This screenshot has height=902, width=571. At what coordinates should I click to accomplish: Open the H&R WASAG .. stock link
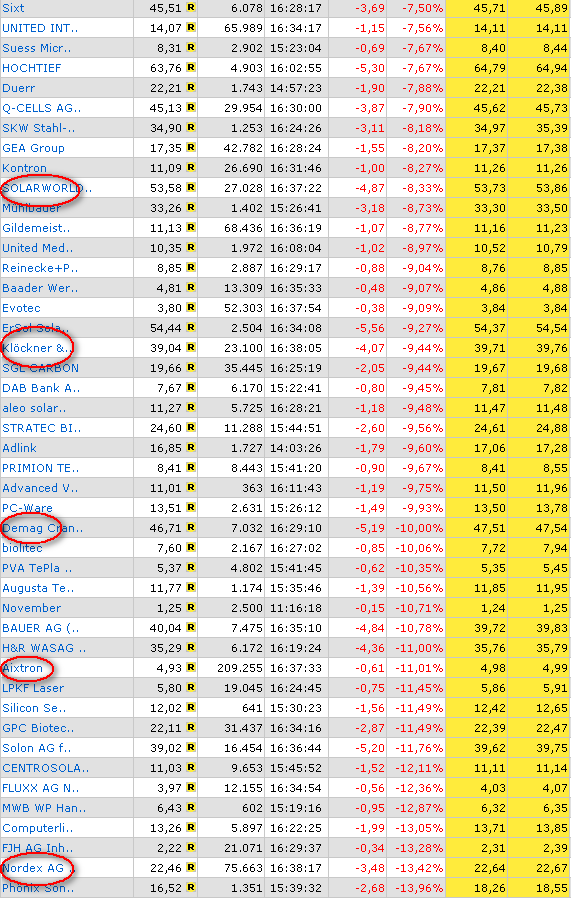click(x=44, y=648)
